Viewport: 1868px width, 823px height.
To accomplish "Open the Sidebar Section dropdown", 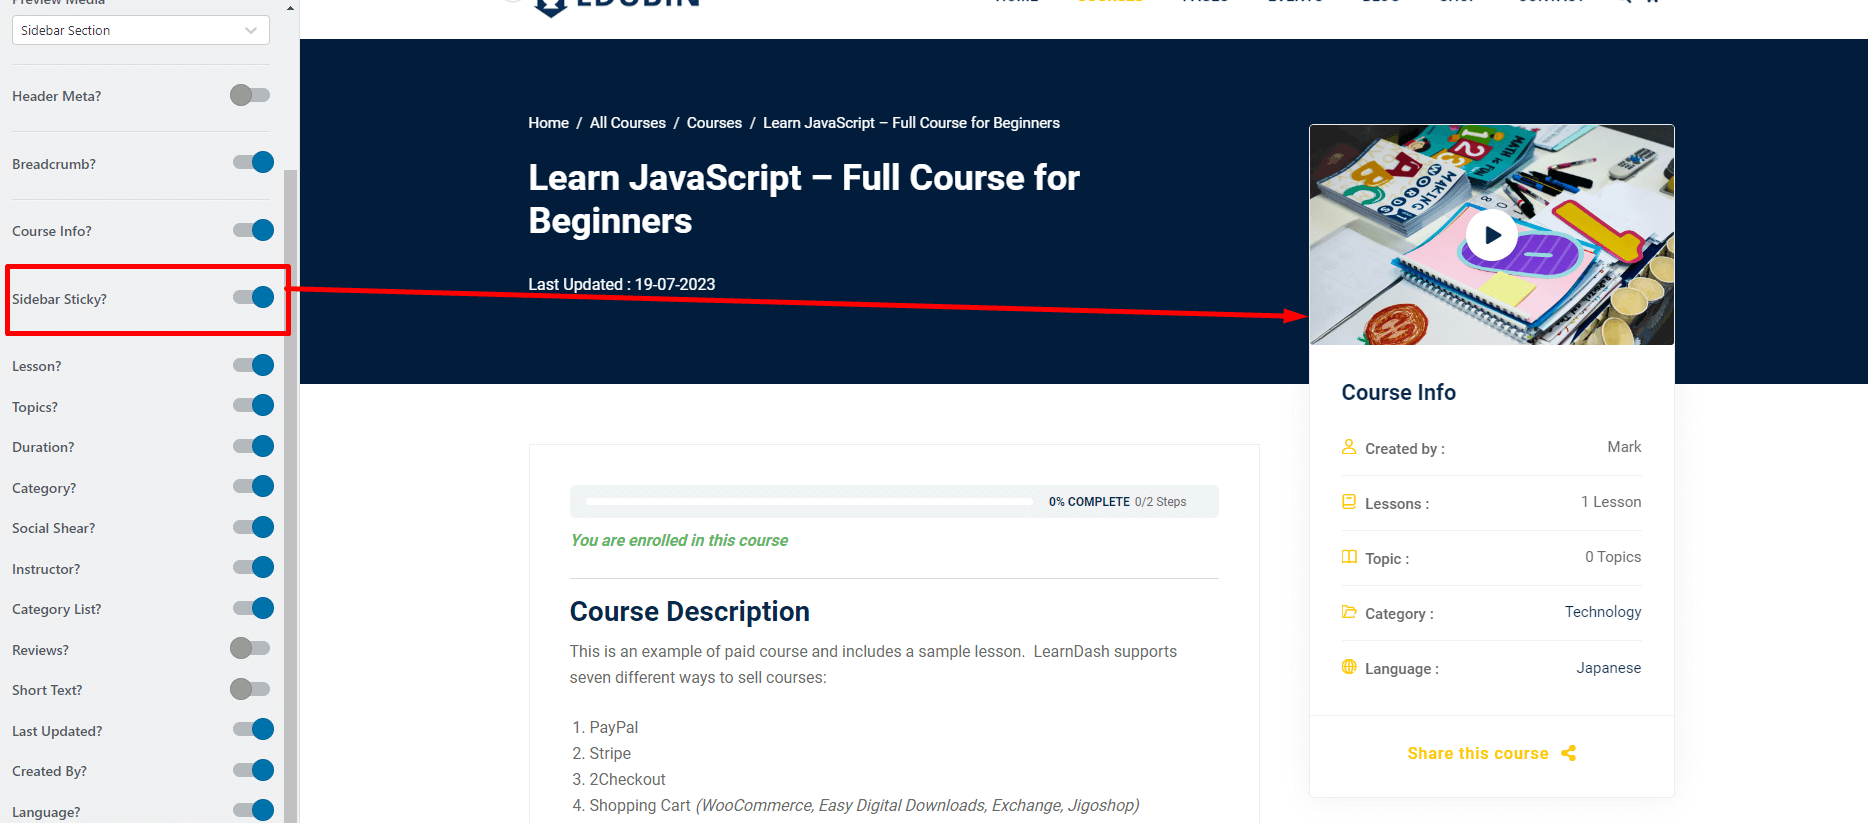I will point(140,30).
